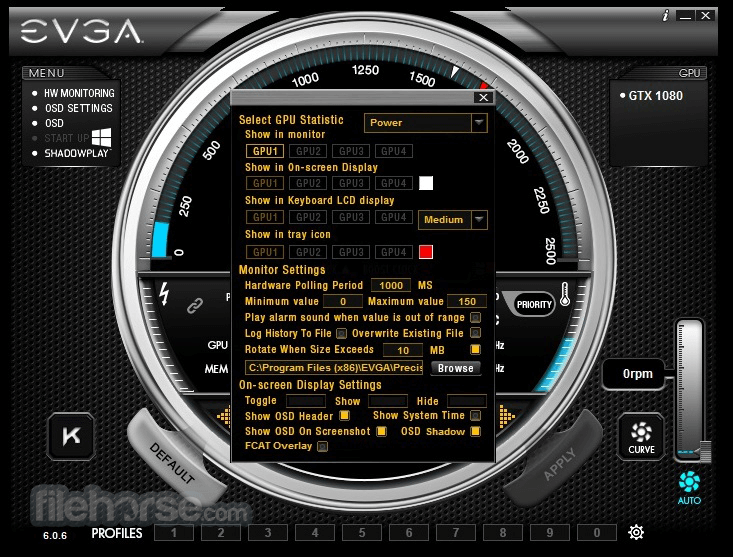Image resolution: width=733 pixels, height=557 pixels.
Task: Select profile slot 5
Action: (361, 533)
